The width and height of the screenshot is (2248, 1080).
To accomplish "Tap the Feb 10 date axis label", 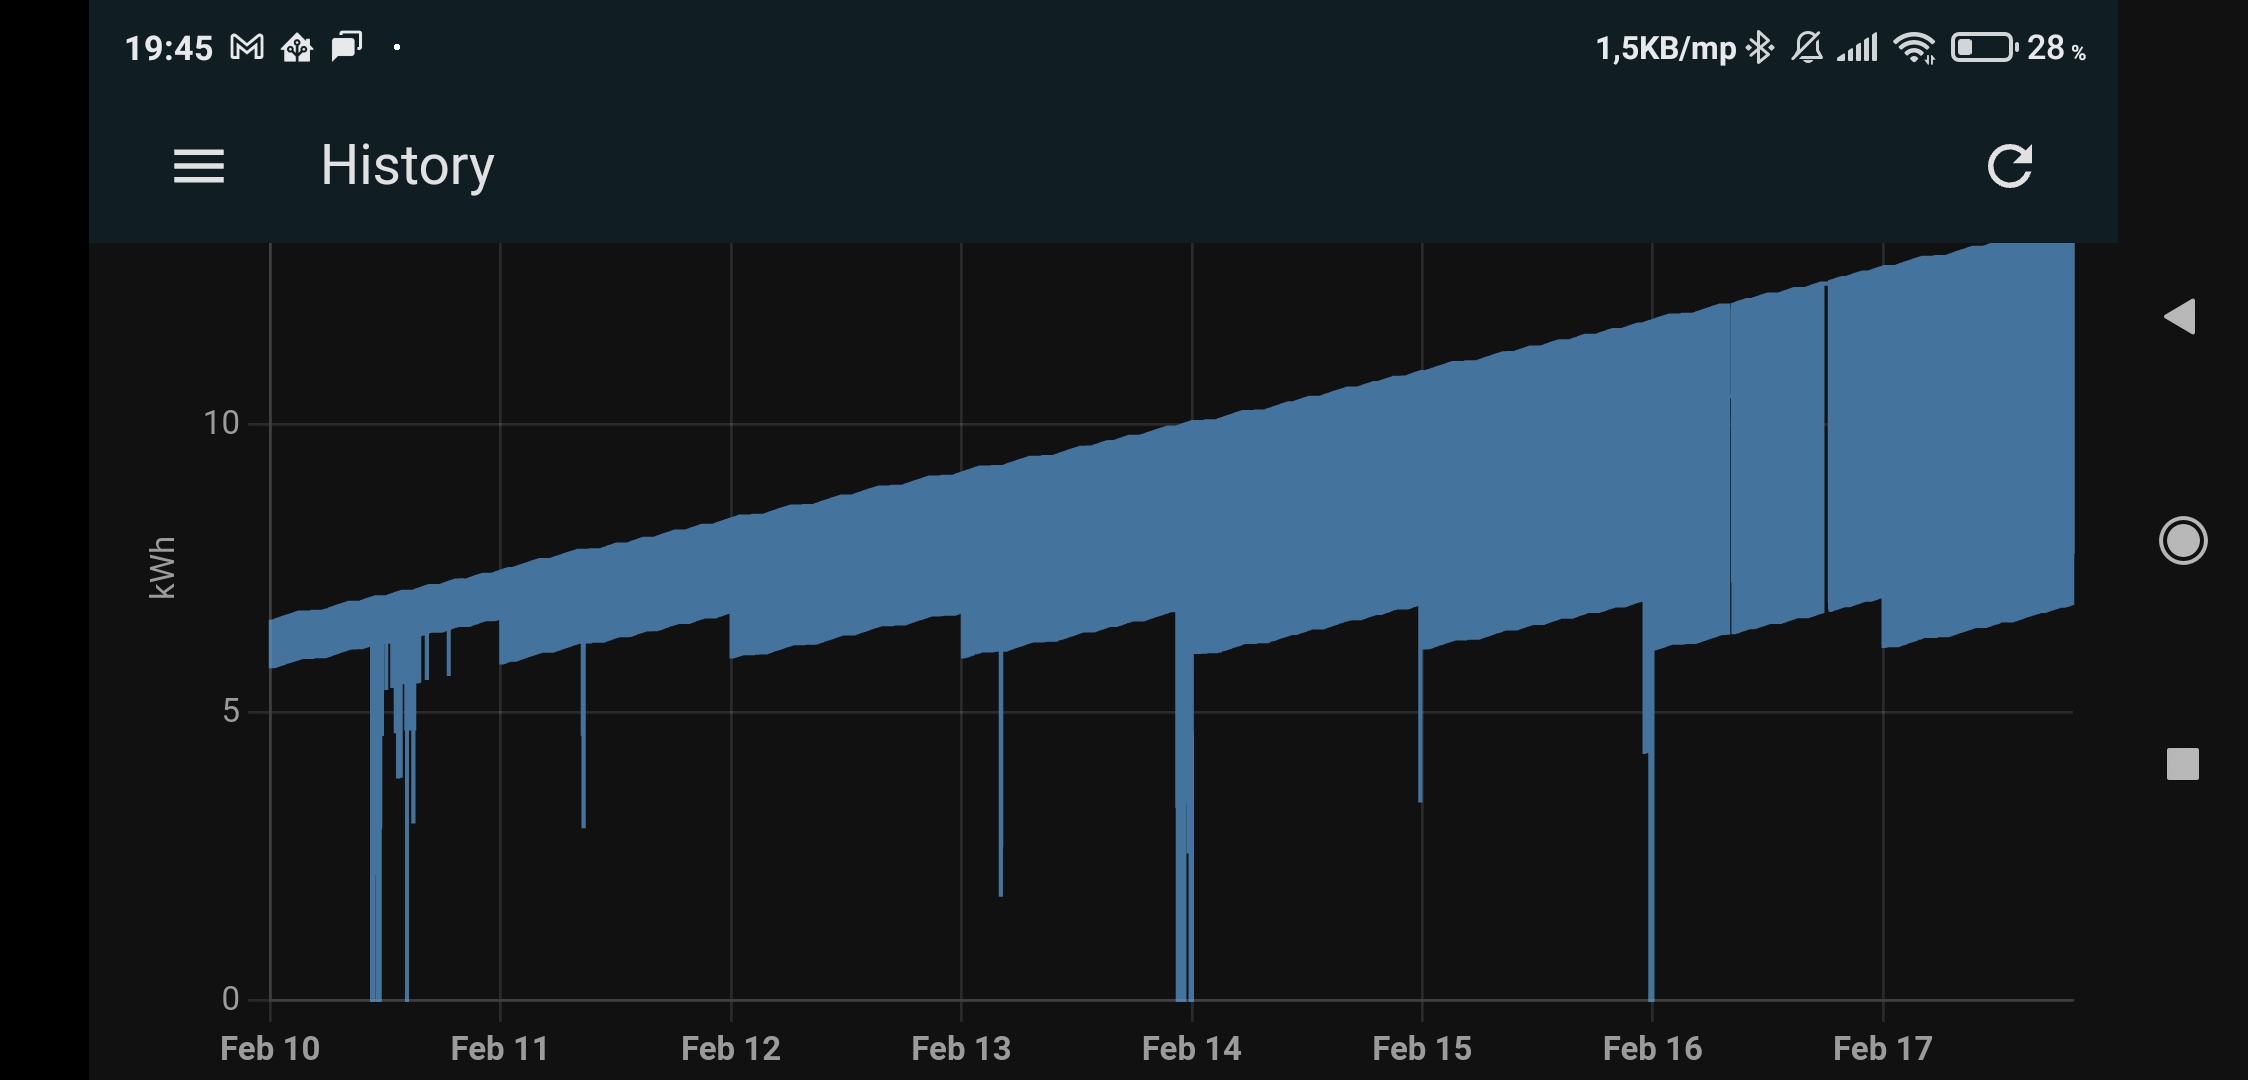I will click(269, 1048).
